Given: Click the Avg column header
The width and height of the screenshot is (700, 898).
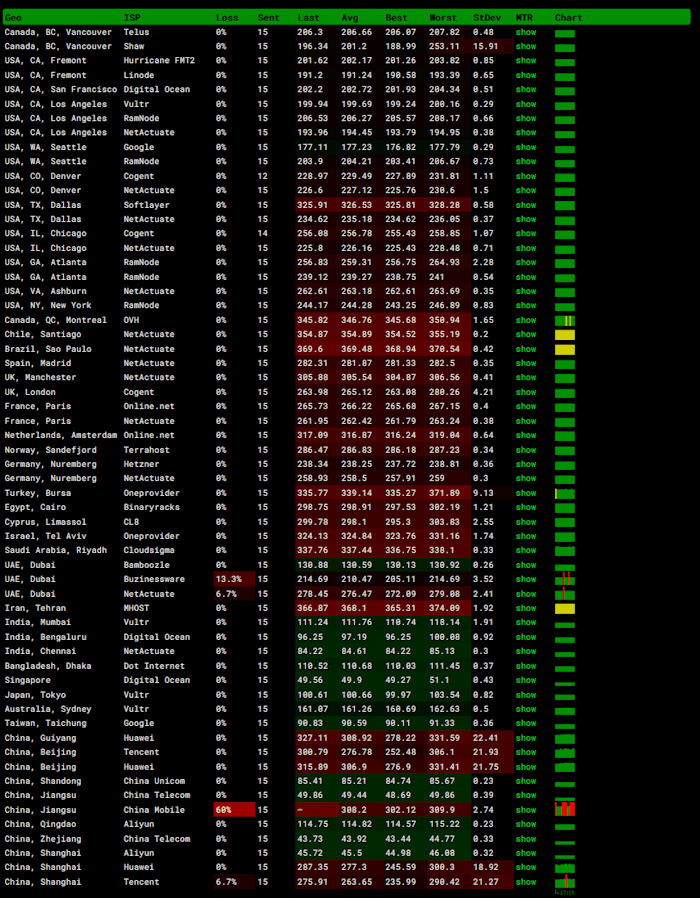Looking at the screenshot, I should (x=349, y=18).
